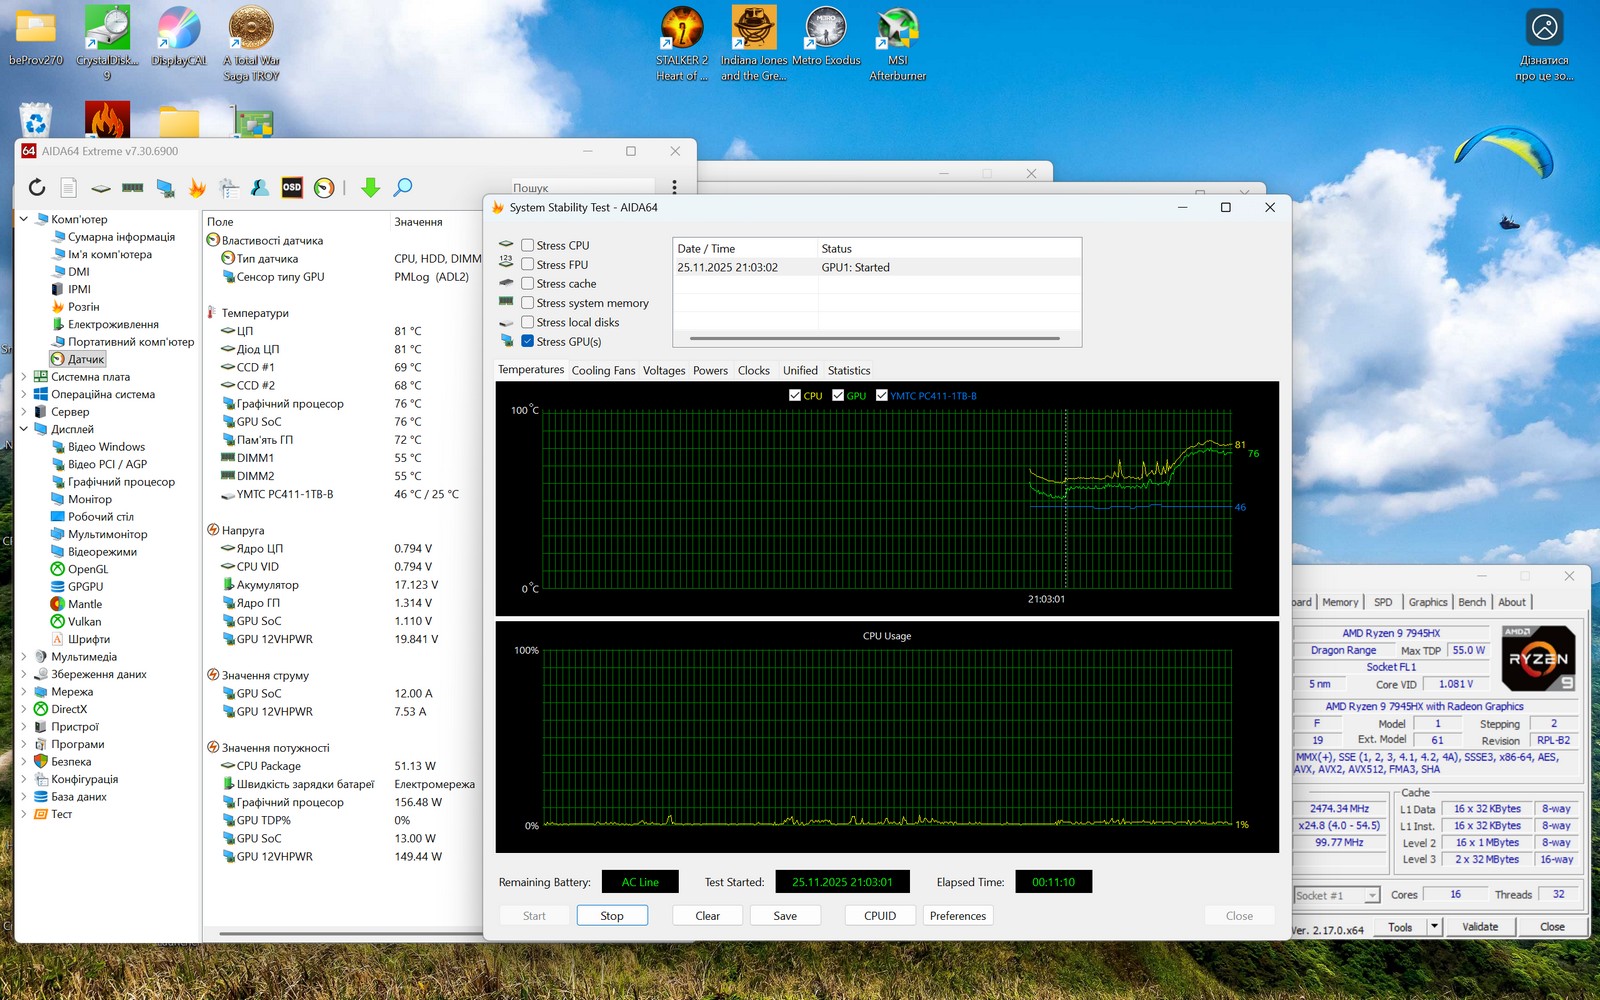Open the memory module benchmark icon
1600x1000 pixels.
pyautogui.click(x=133, y=187)
